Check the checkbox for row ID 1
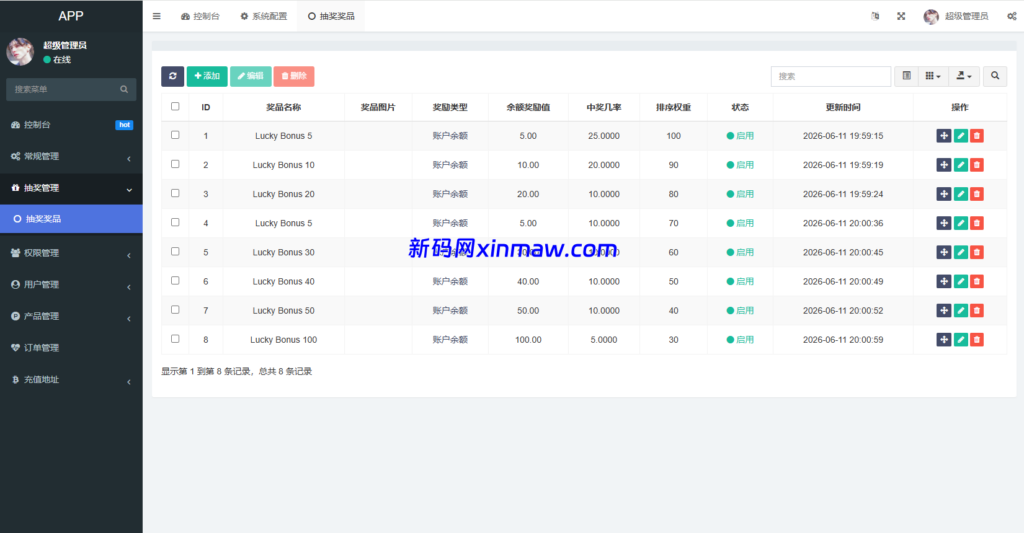This screenshot has height=533, width=1024. [x=175, y=135]
